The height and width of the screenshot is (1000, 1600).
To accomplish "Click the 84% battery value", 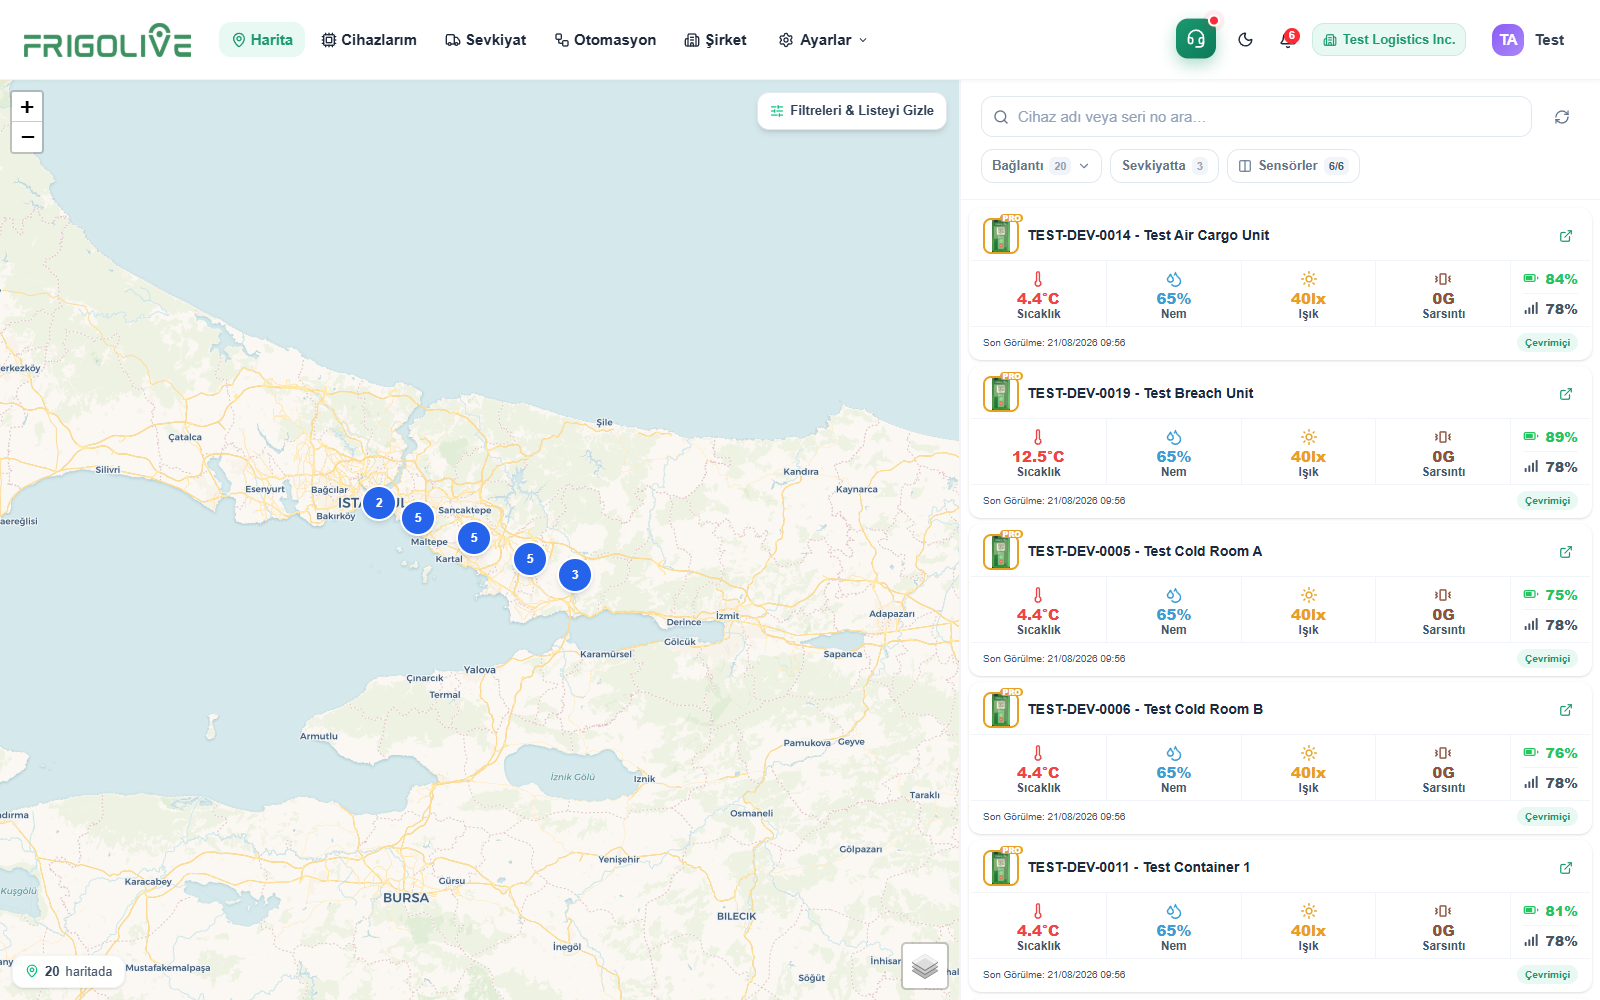I will (x=1561, y=279).
